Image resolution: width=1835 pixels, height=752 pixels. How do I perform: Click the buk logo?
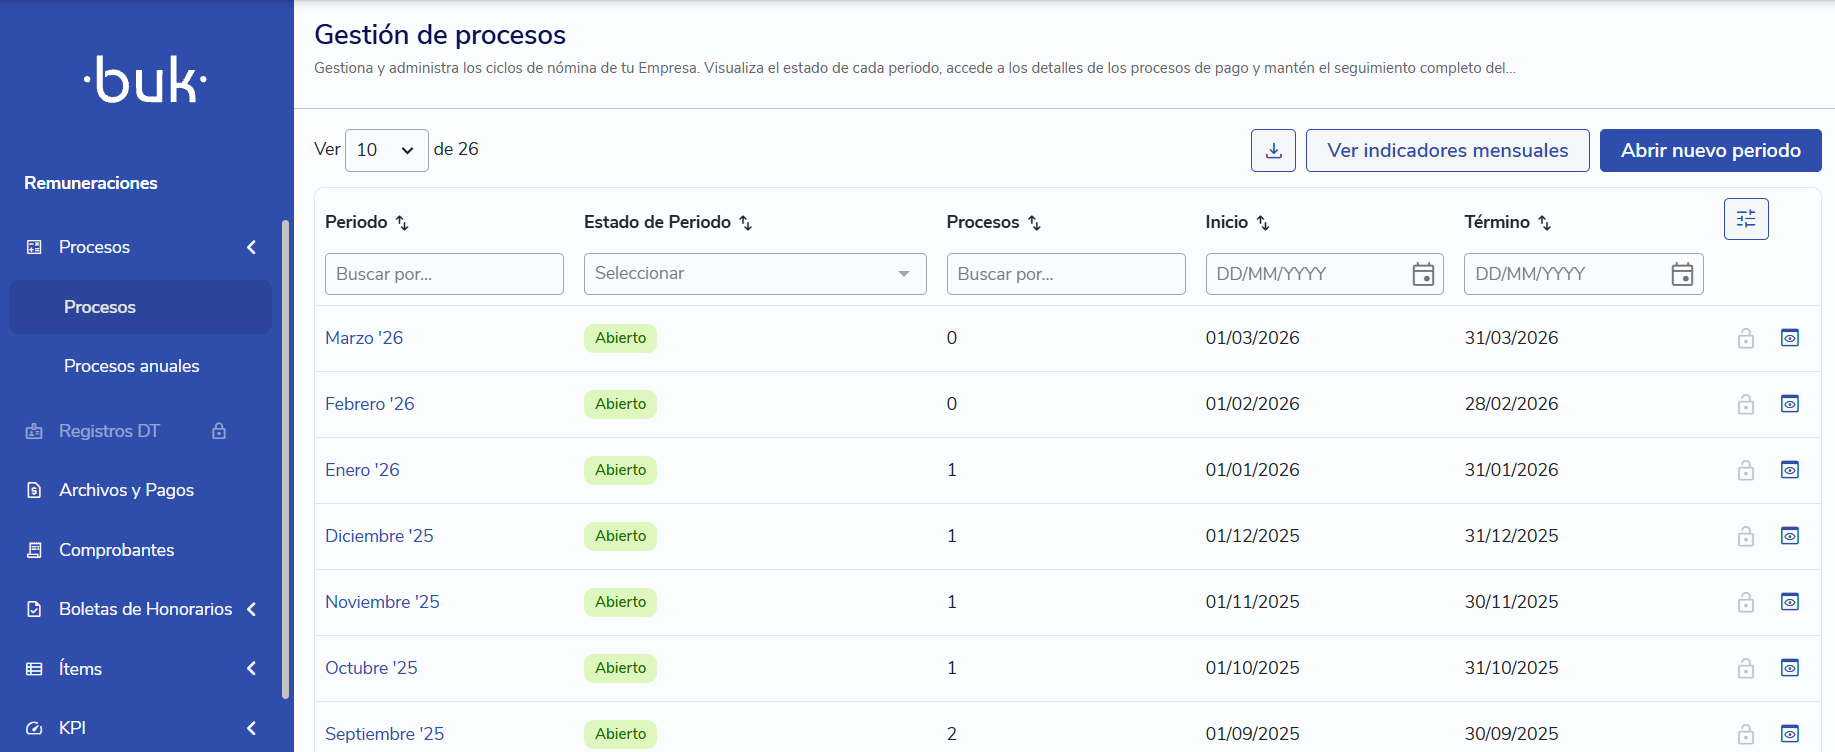point(146,80)
